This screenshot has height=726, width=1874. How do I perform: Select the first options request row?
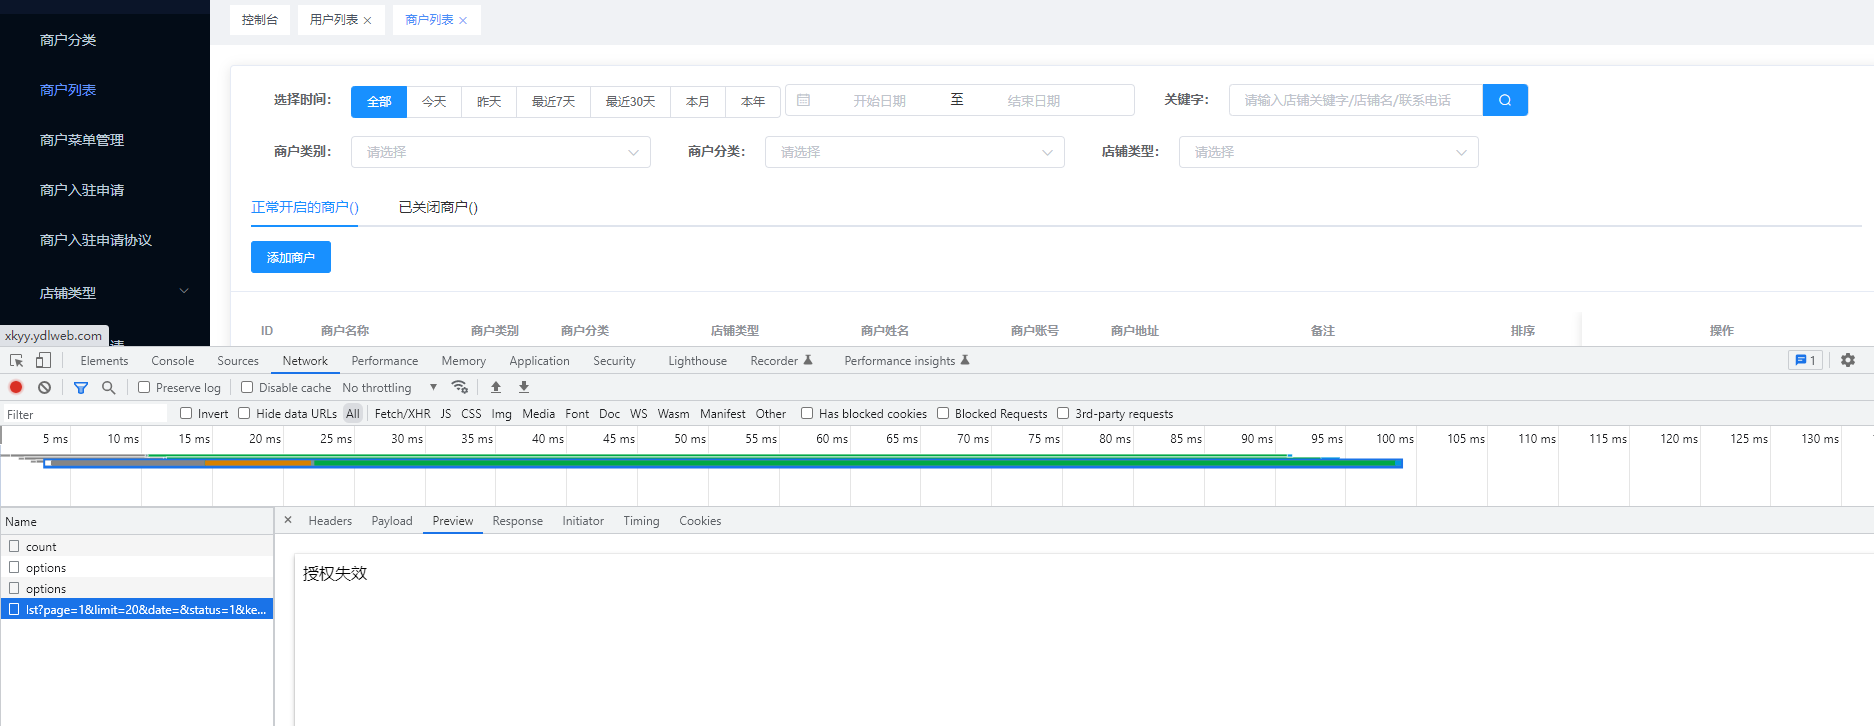[137, 567]
